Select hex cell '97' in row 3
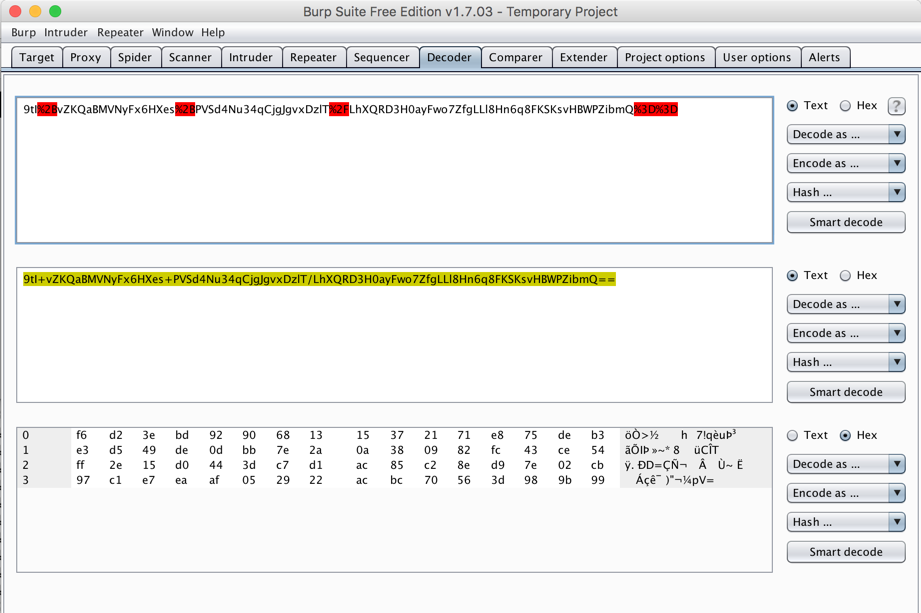This screenshot has height=613, width=921. click(x=83, y=480)
